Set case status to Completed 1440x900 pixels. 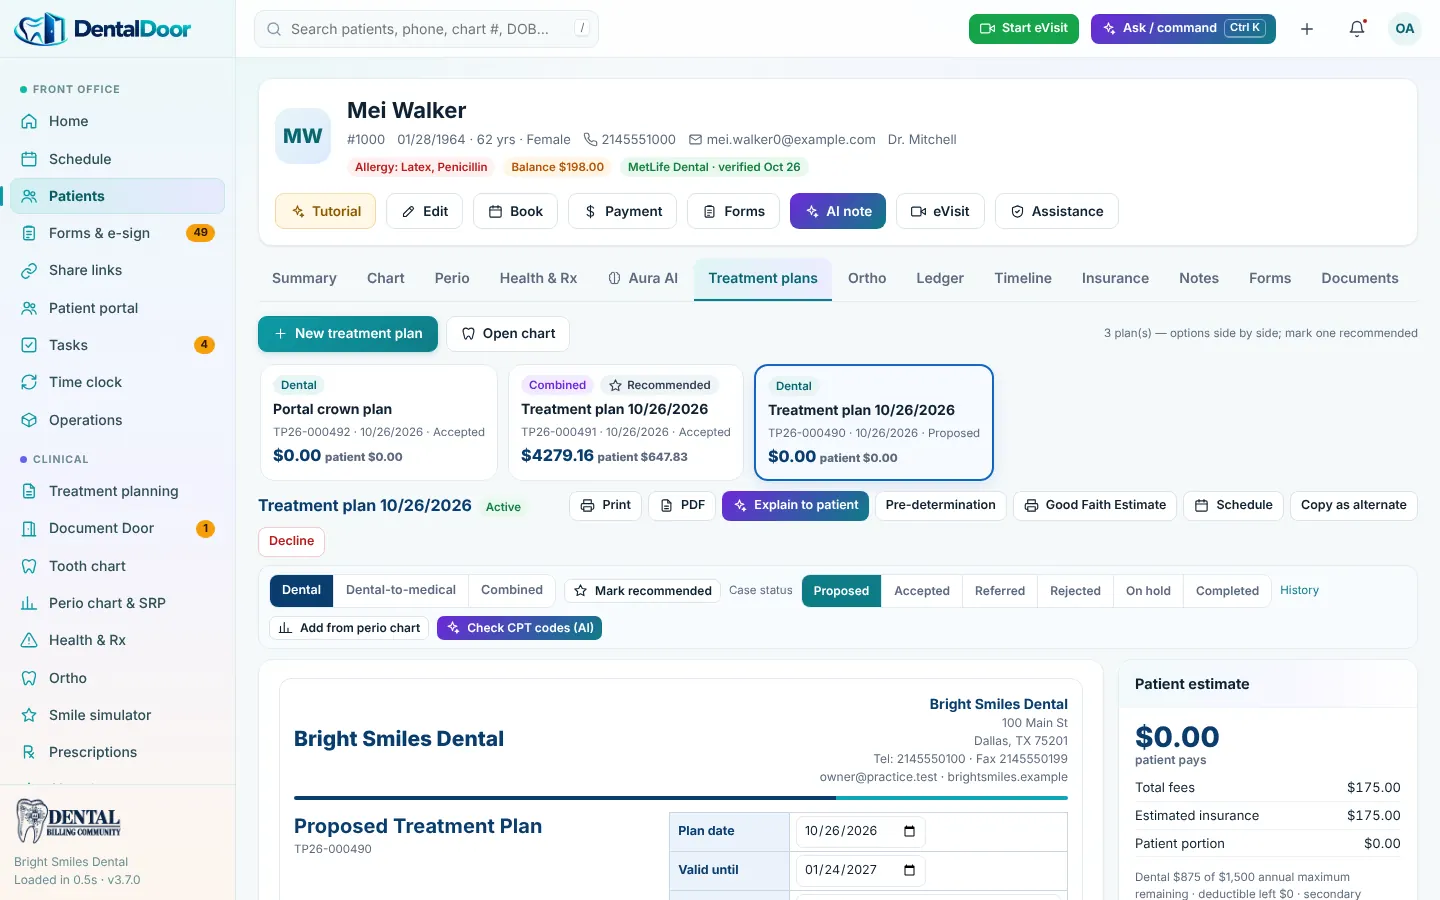coord(1227,591)
